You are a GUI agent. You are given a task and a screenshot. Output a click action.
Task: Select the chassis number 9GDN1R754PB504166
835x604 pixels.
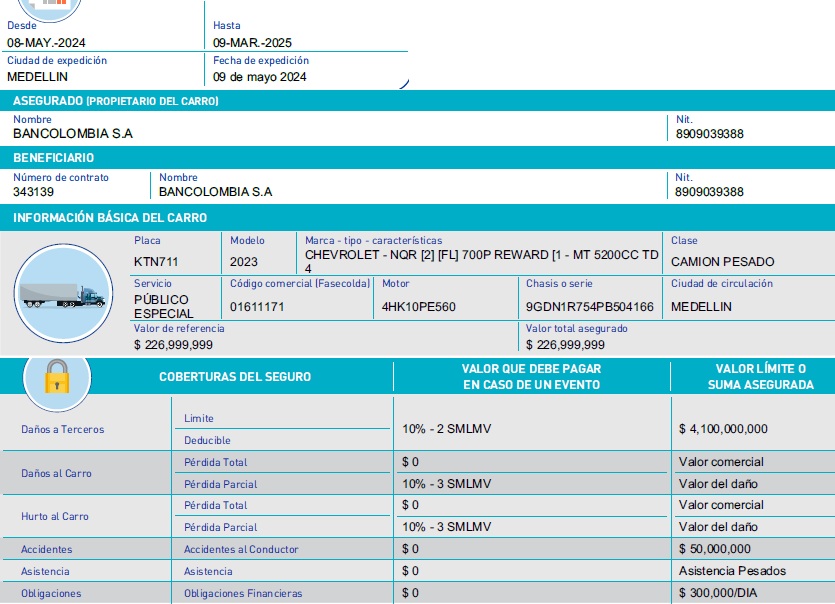coord(590,307)
